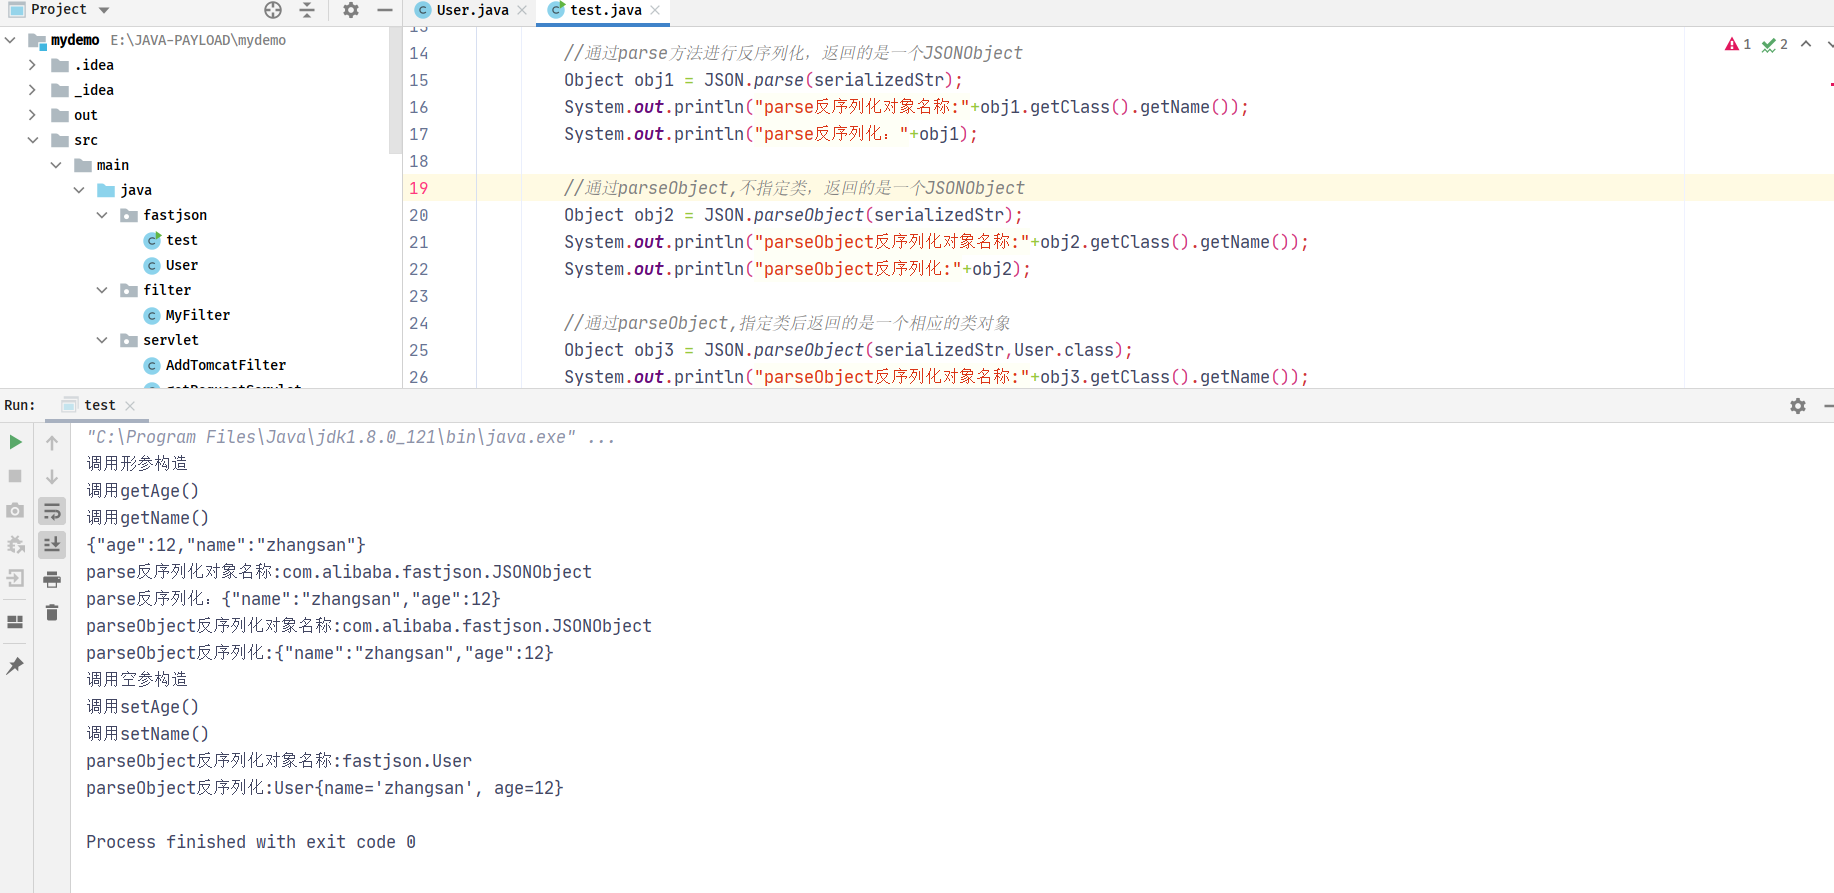Collapse the java folder
The image size is (1834, 893).
[x=79, y=190]
